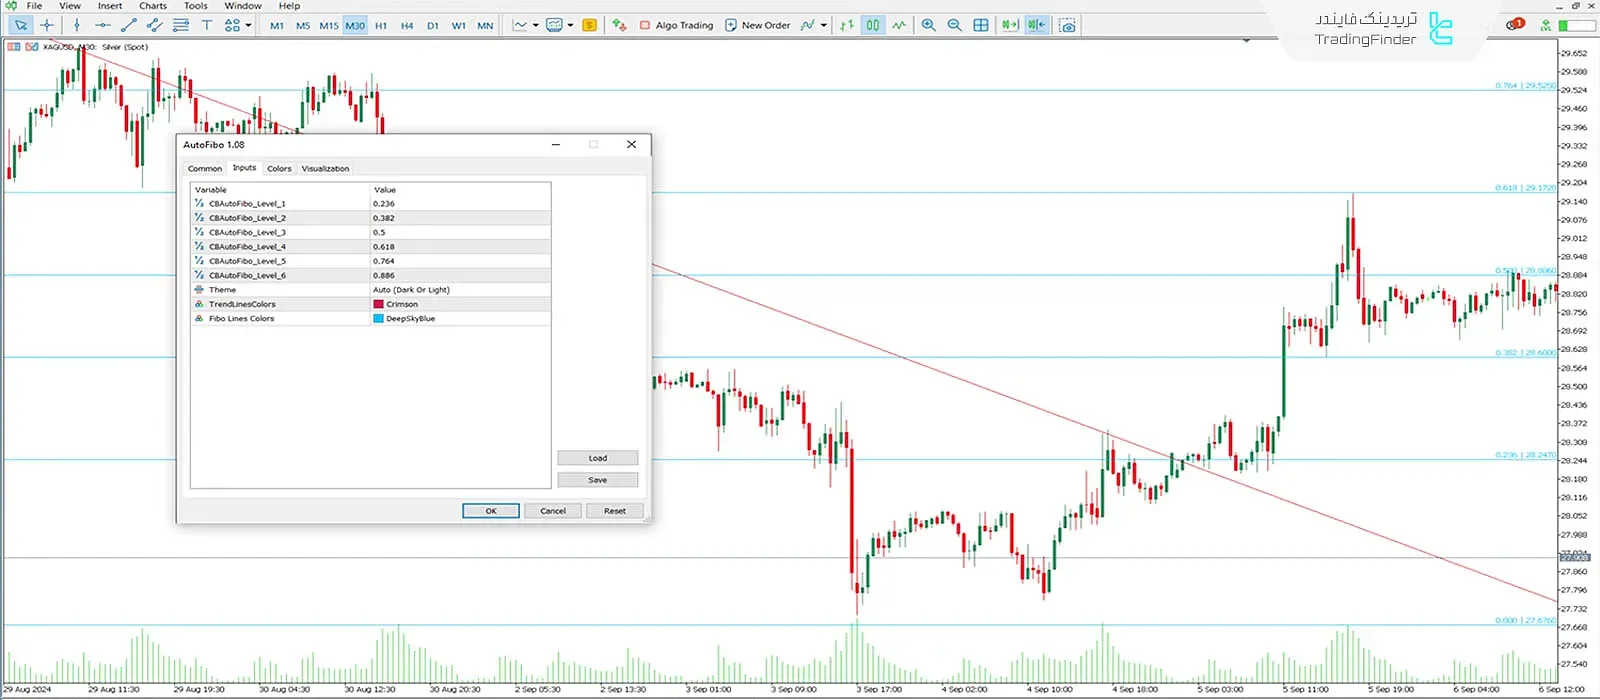This screenshot has width=1600, height=700.
Task: Open the objects shapes dropdown arrow
Action: click(248, 25)
